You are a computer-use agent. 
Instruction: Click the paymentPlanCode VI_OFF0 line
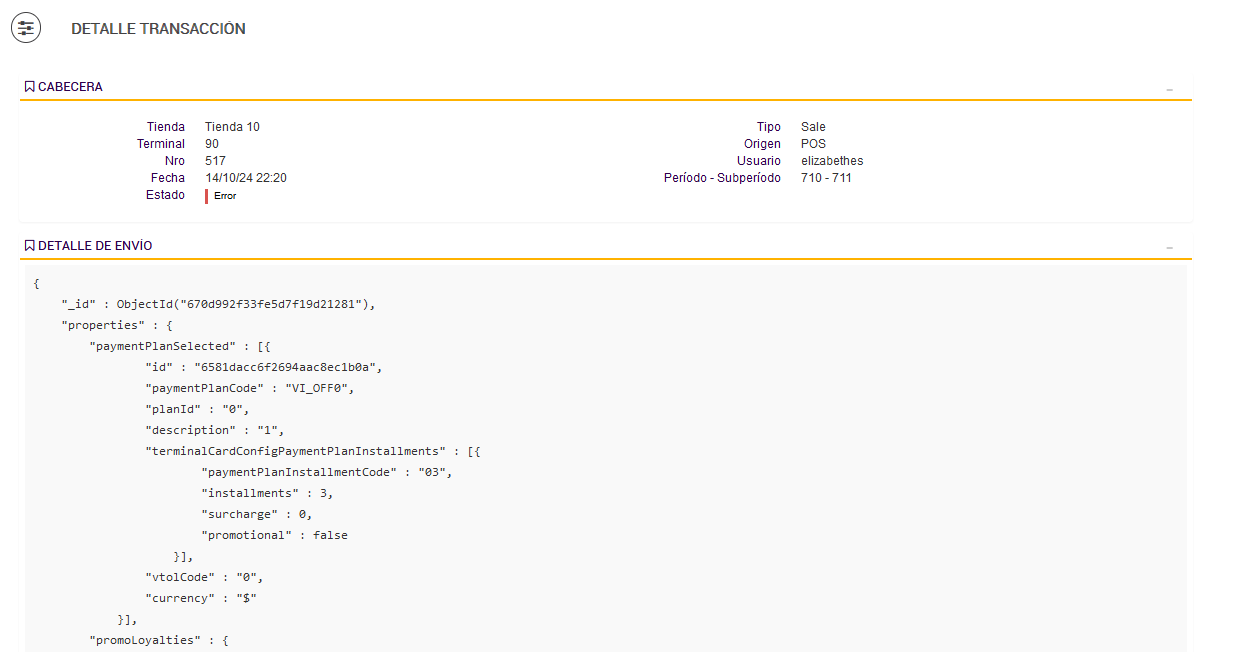(250, 388)
